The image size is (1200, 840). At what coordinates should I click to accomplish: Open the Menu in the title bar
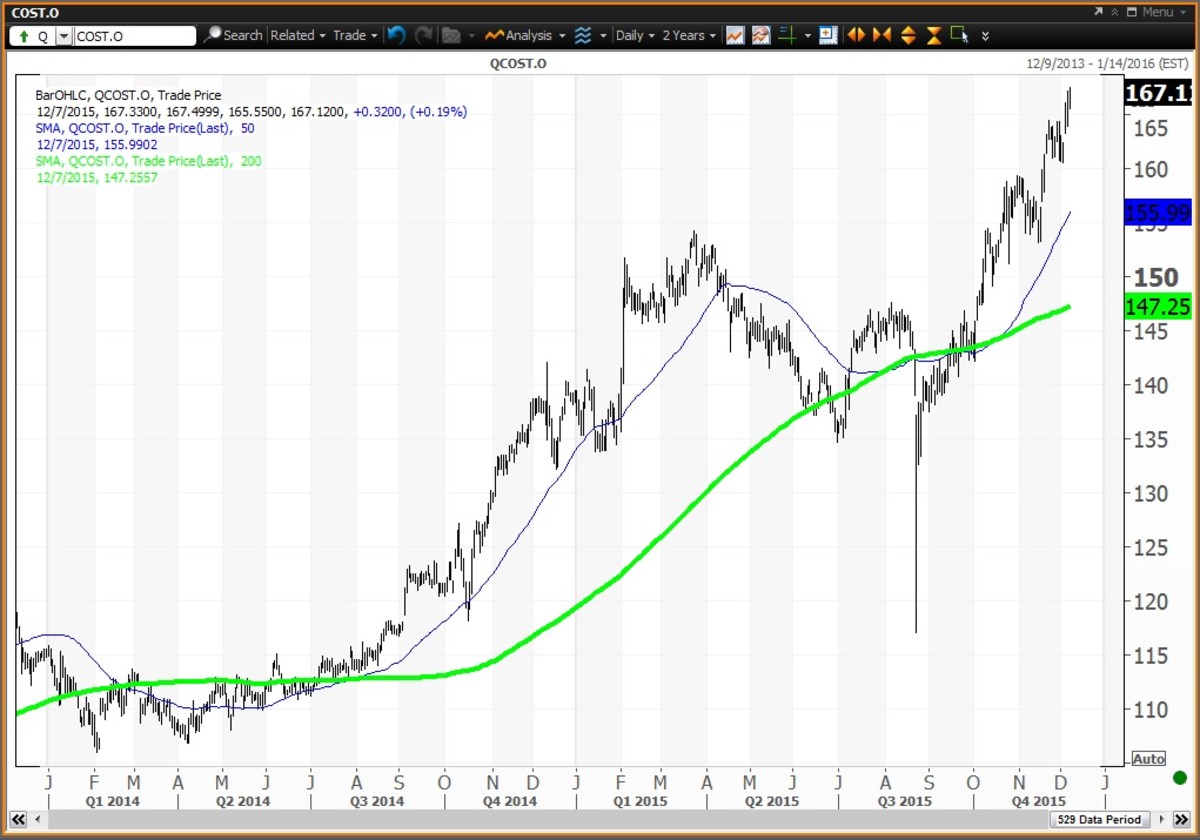point(1157,13)
